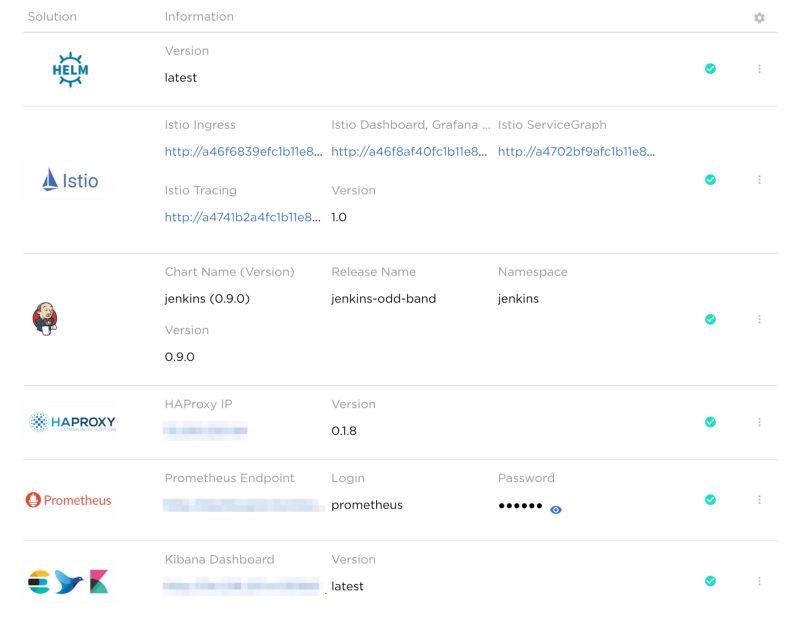The height and width of the screenshot is (628, 800).
Task: Open table settings gear icon
Action: 759,18
